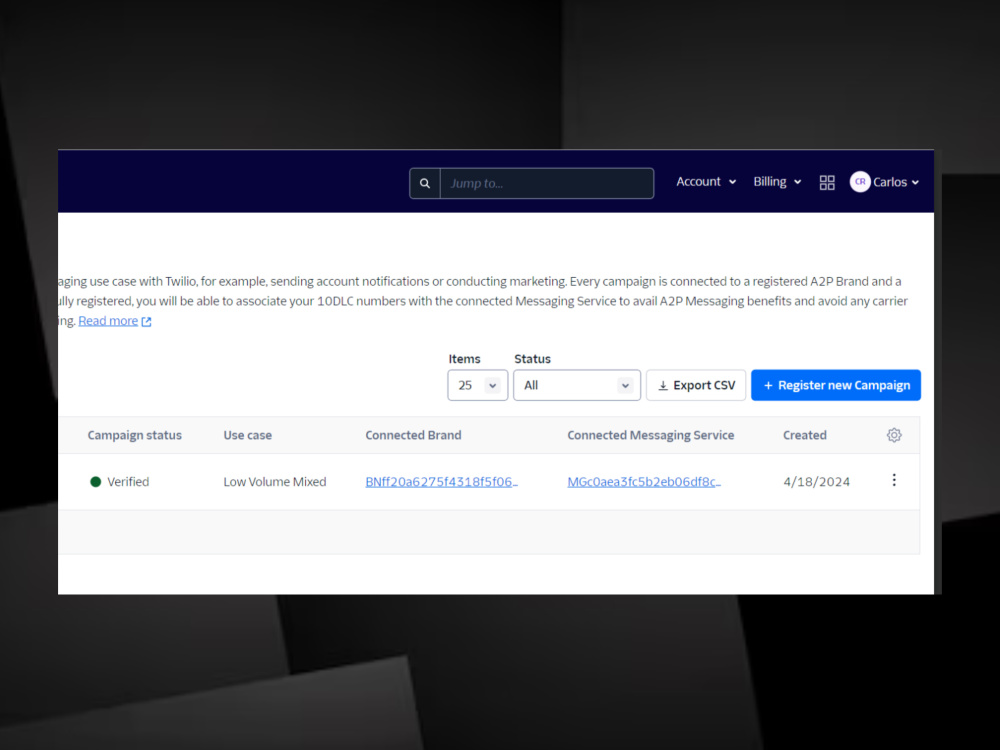This screenshot has width=1000, height=750.
Task: Click the Low Volume Mixed cell
Action: pos(275,482)
